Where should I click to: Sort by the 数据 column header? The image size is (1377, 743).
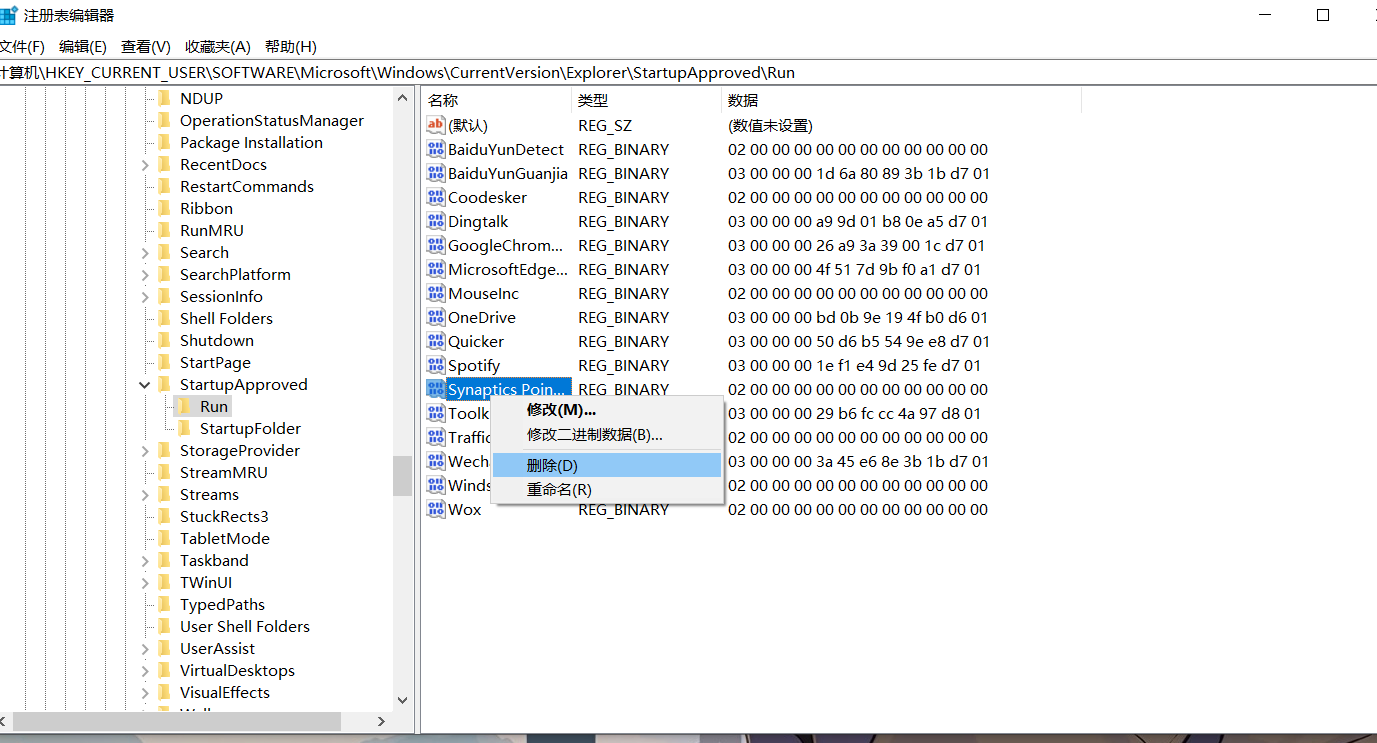(901, 100)
